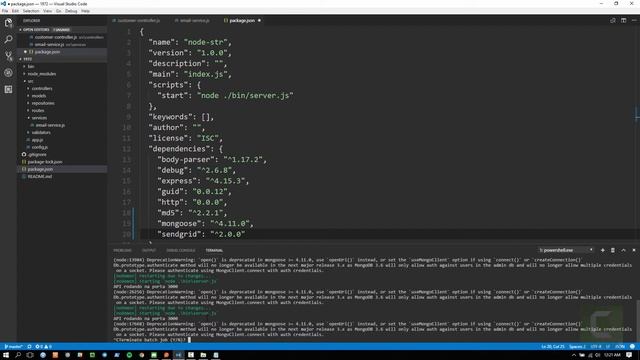Open the Help menu

point(85,11)
